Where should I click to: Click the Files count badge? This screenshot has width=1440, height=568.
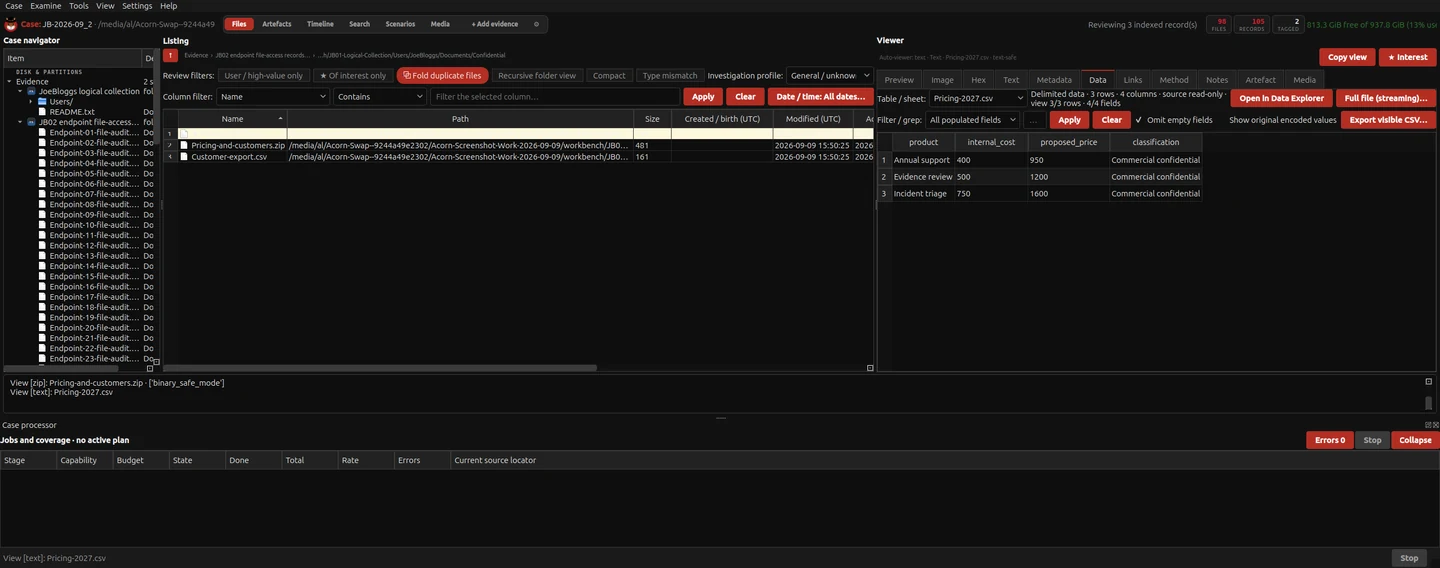click(1218, 24)
